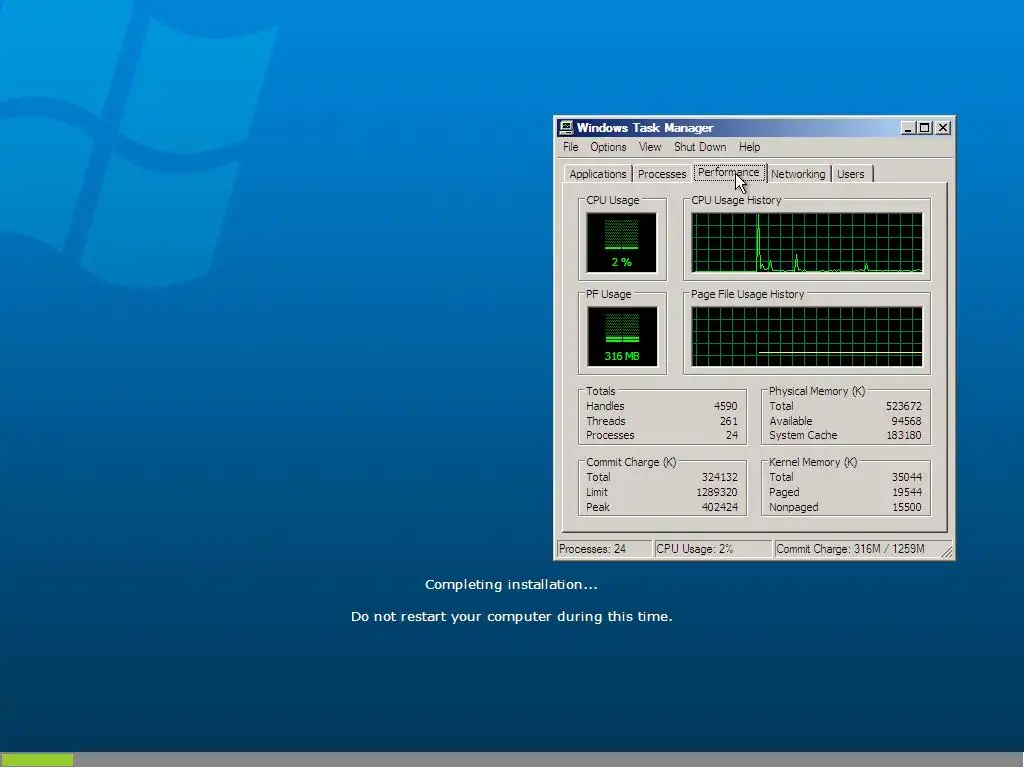The image size is (1024, 768).
Task: Click the System Cache value 183180
Action: pyautogui.click(x=904, y=435)
